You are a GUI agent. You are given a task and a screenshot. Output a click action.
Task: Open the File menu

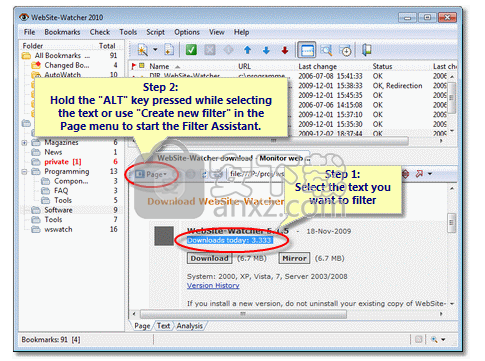(29, 32)
